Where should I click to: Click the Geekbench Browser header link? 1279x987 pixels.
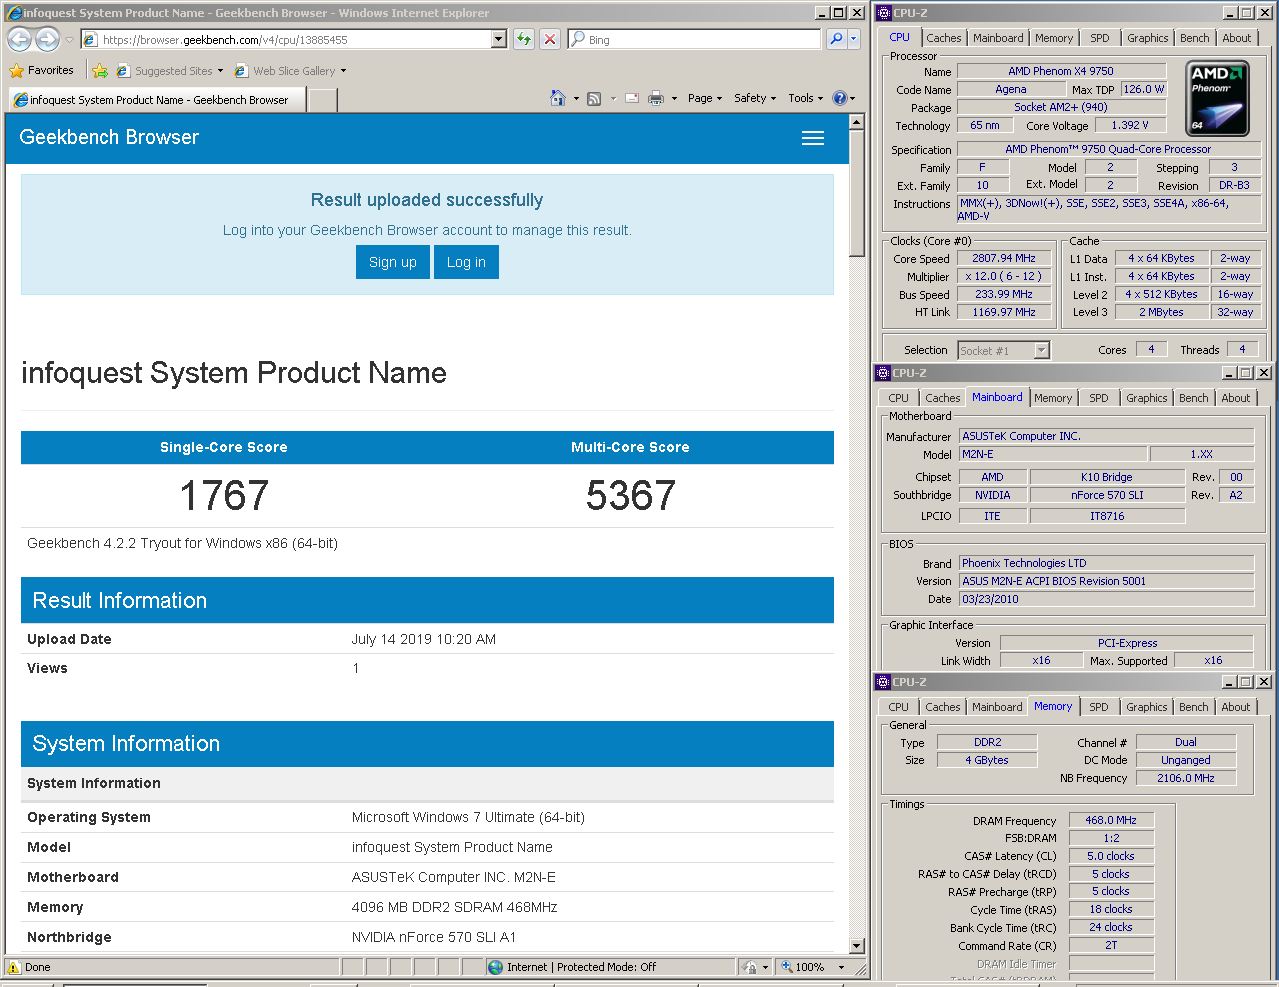click(x=109, y=138)
